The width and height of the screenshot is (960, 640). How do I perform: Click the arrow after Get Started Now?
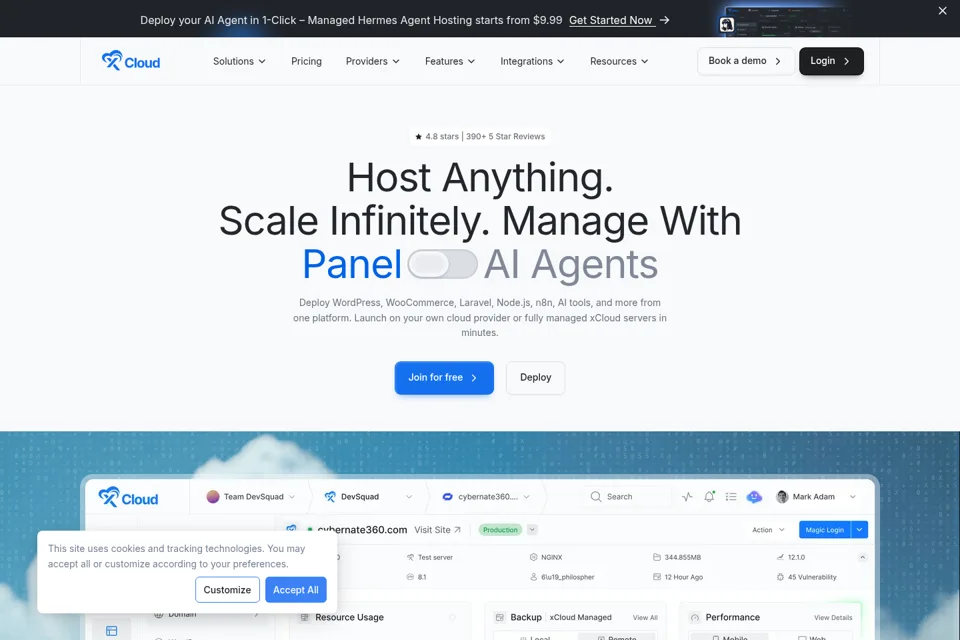coord(664,20)
